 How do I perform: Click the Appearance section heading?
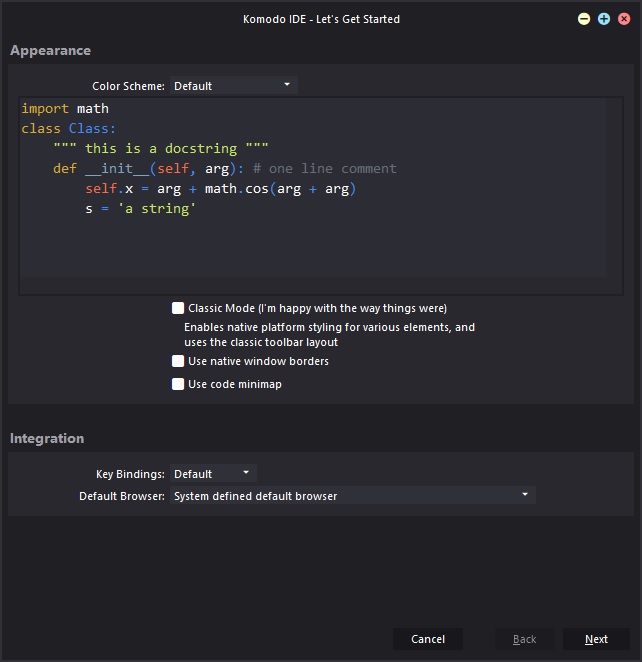[x=50, y=51]
